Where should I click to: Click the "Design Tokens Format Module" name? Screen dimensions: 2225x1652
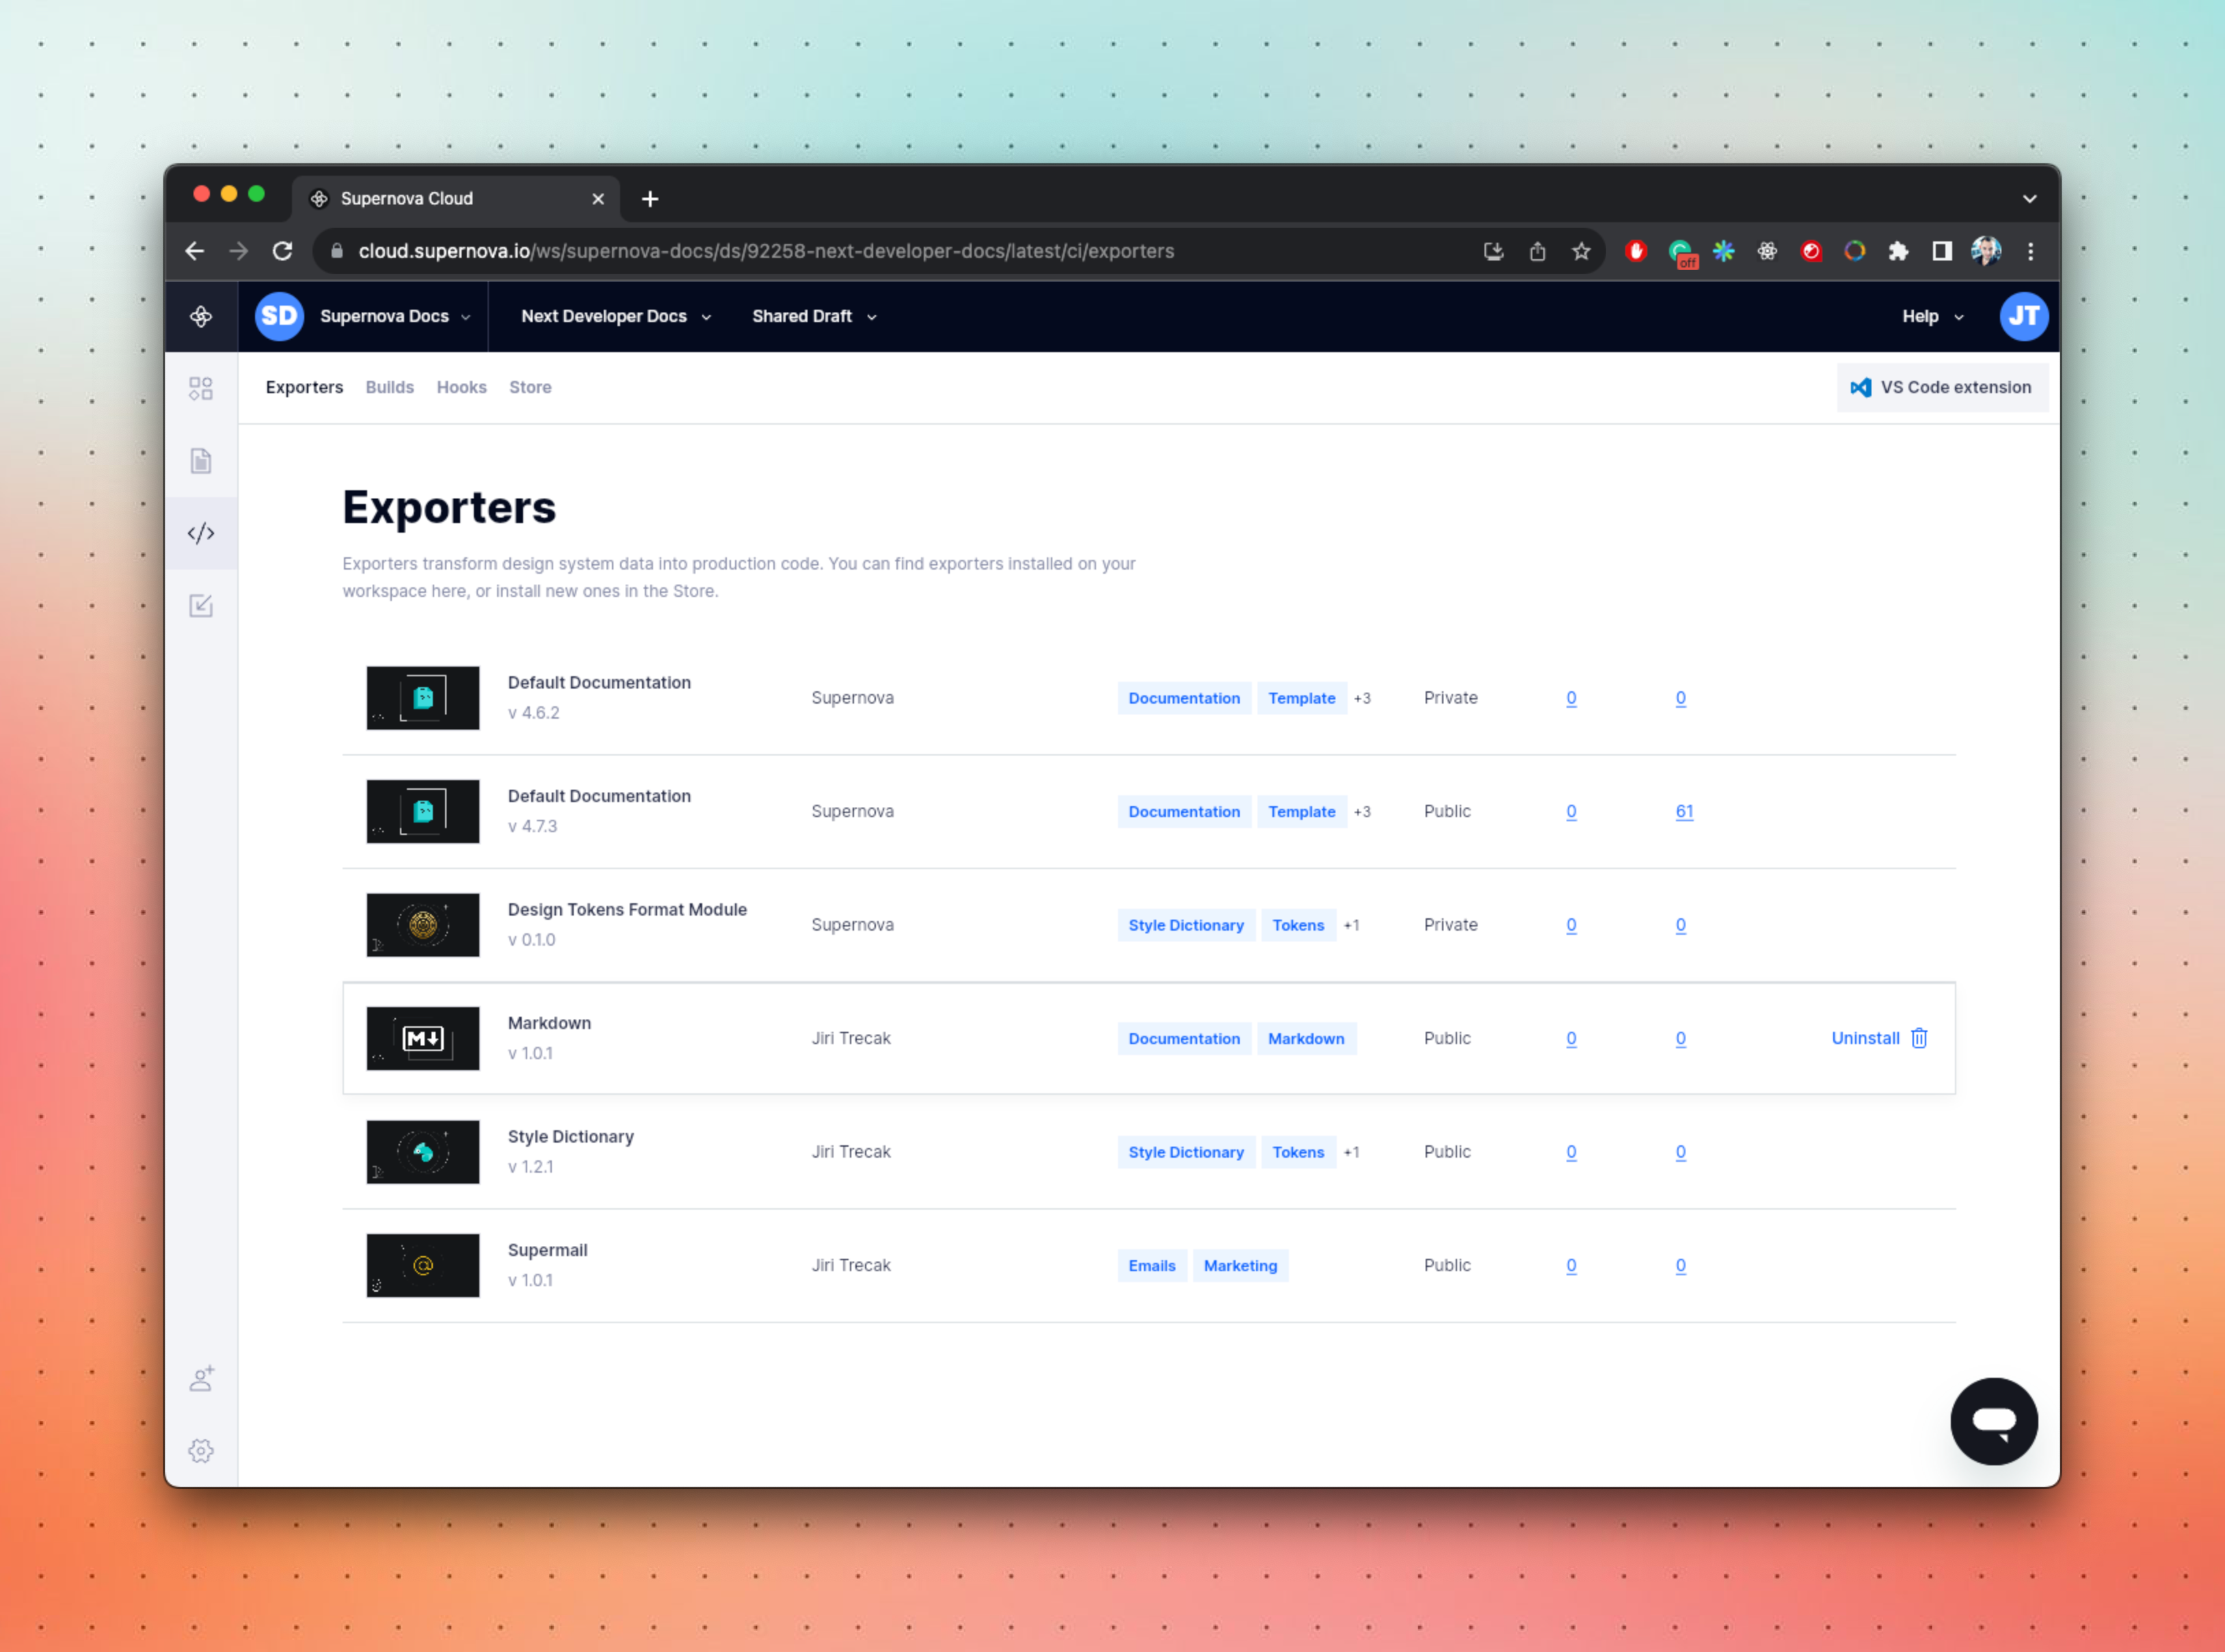627,909
